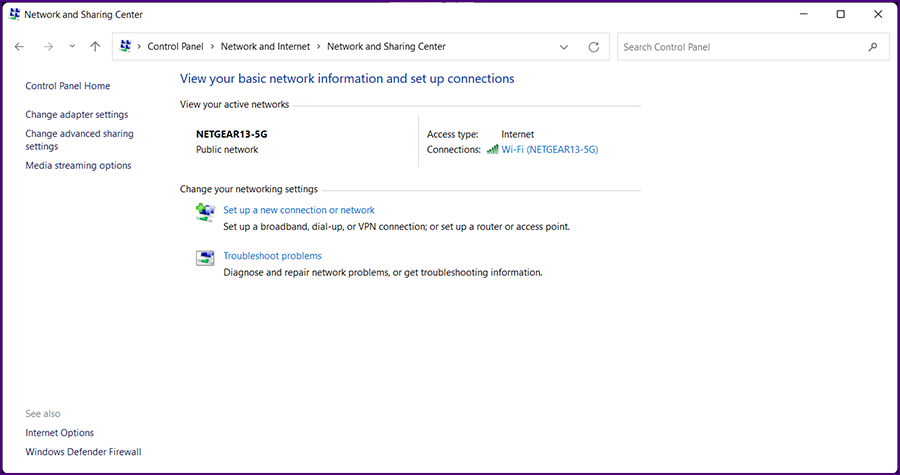The image size is (900, 475).
Task: Click the Set up new connection icon
Action: (x=205, y=211)
